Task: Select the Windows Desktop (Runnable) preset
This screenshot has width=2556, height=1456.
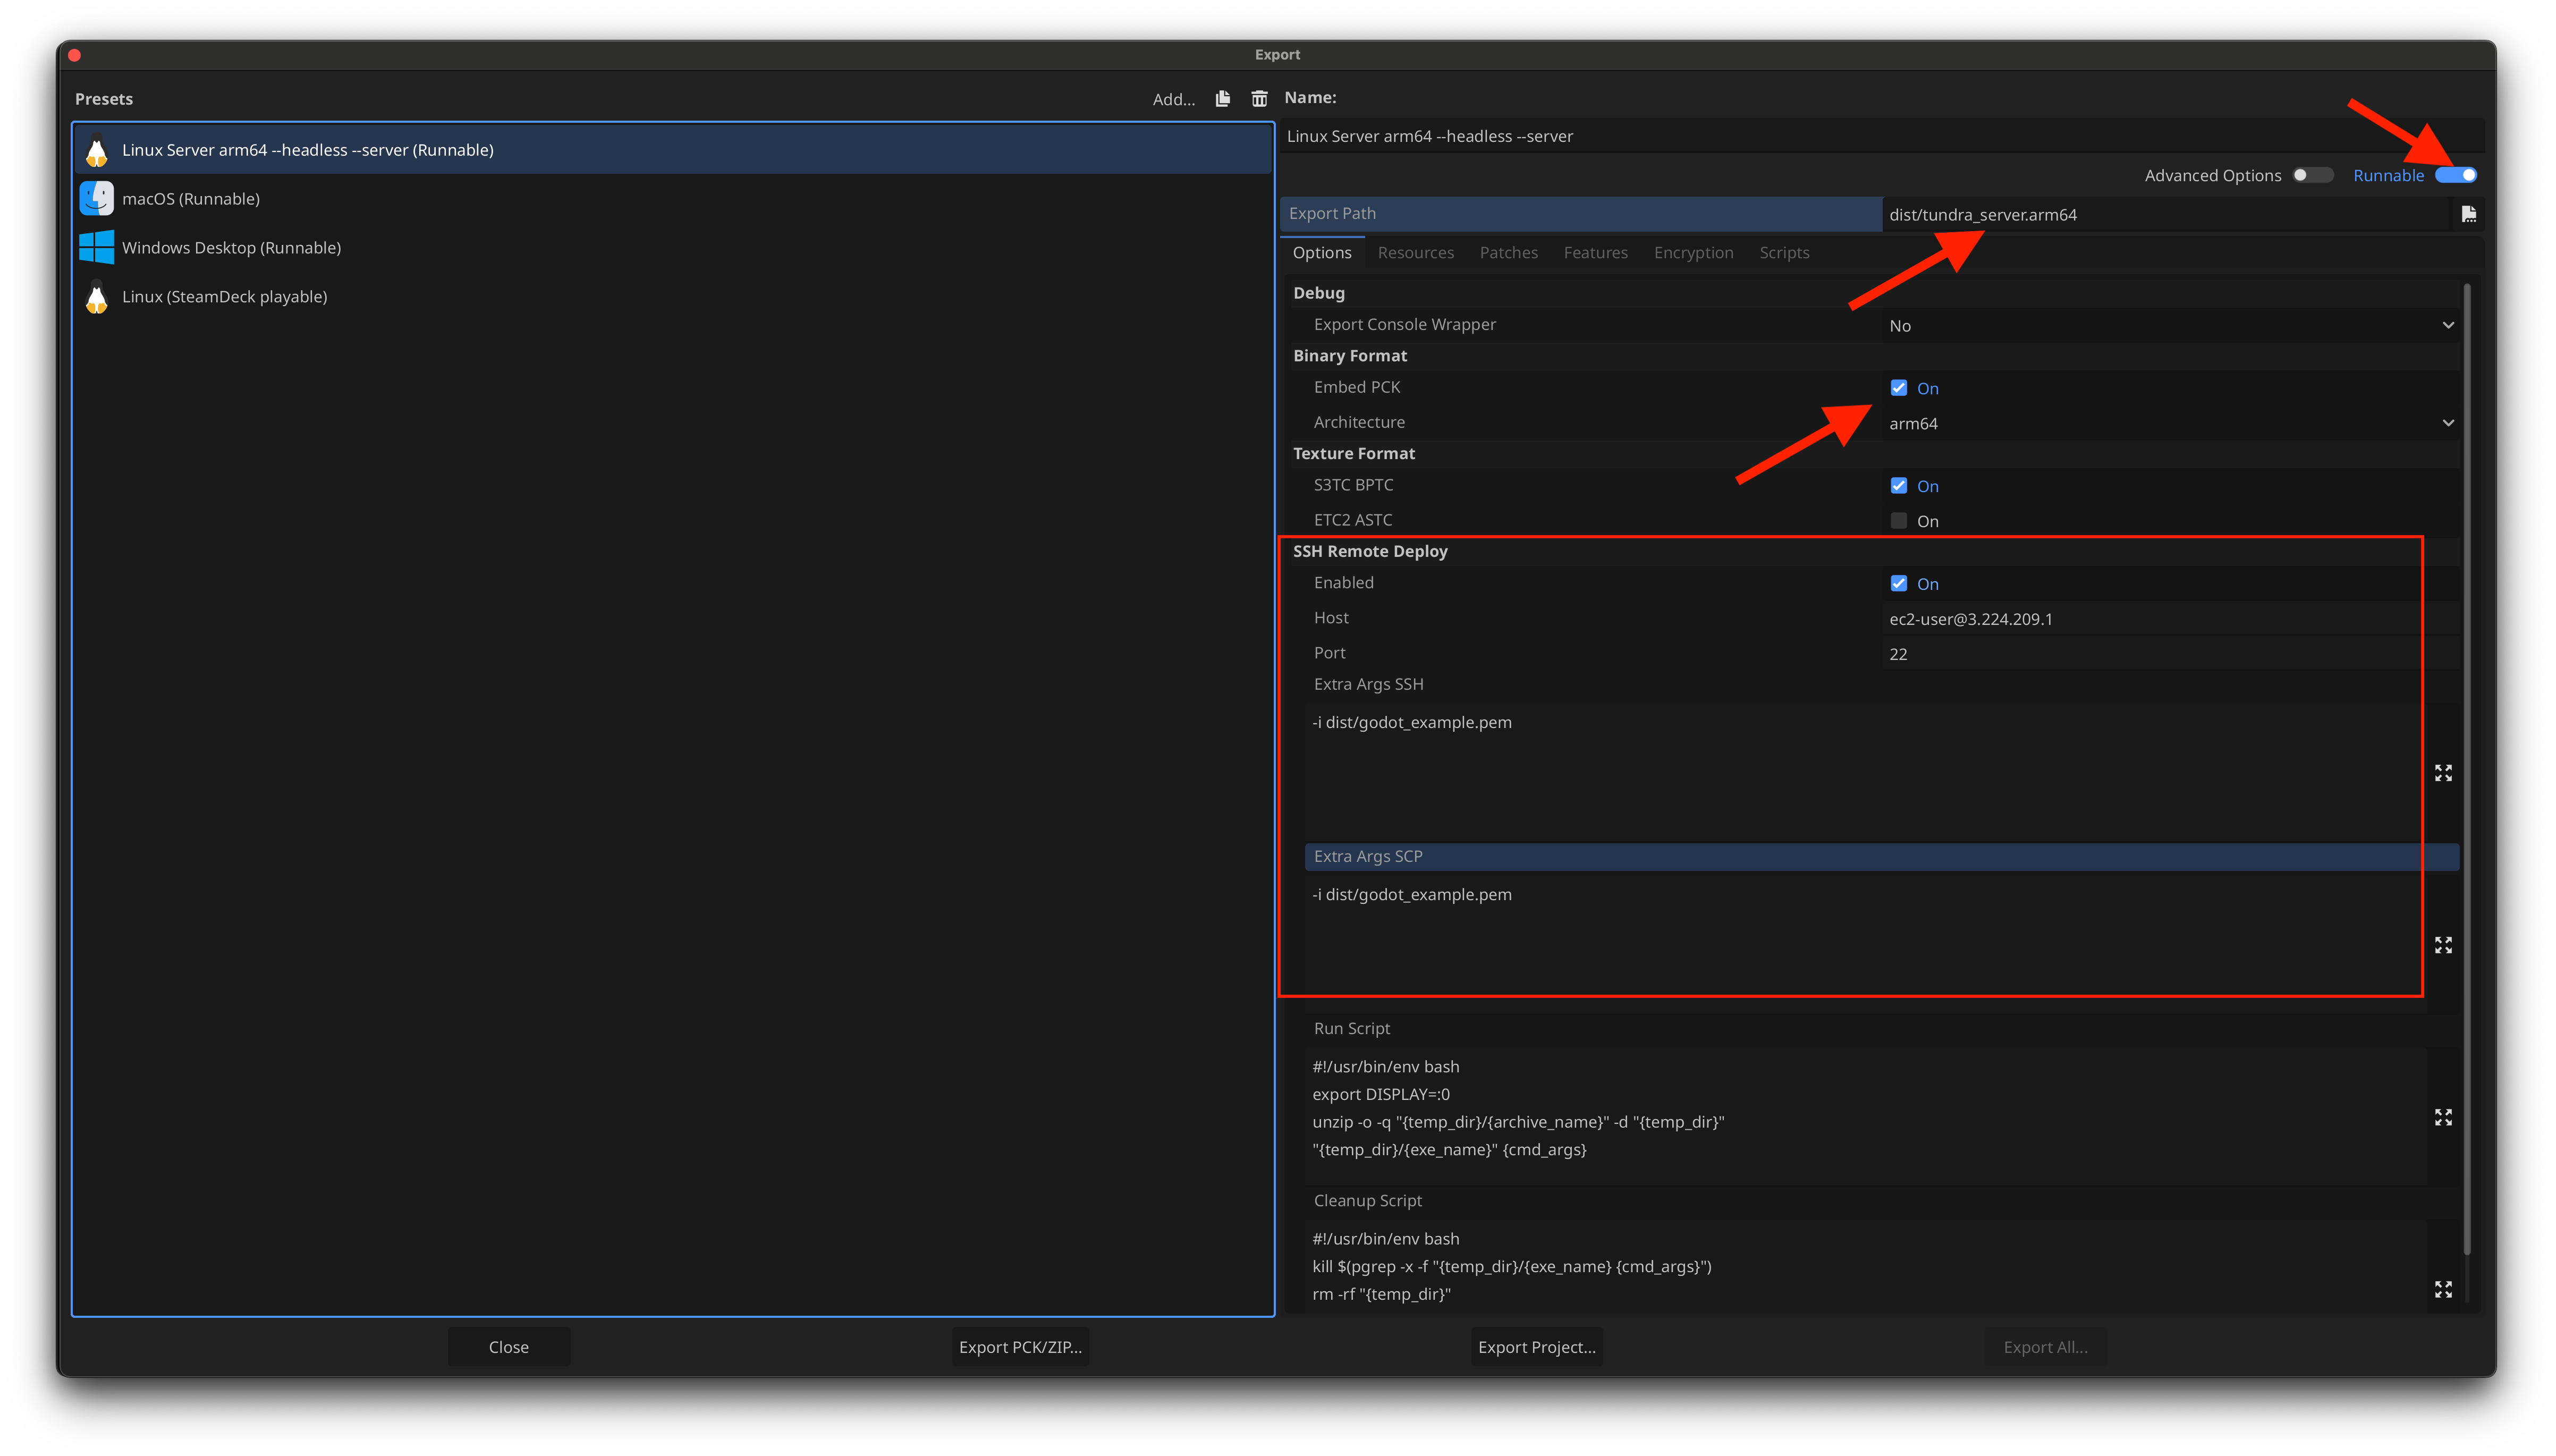Action: click(x=672, y=248)
